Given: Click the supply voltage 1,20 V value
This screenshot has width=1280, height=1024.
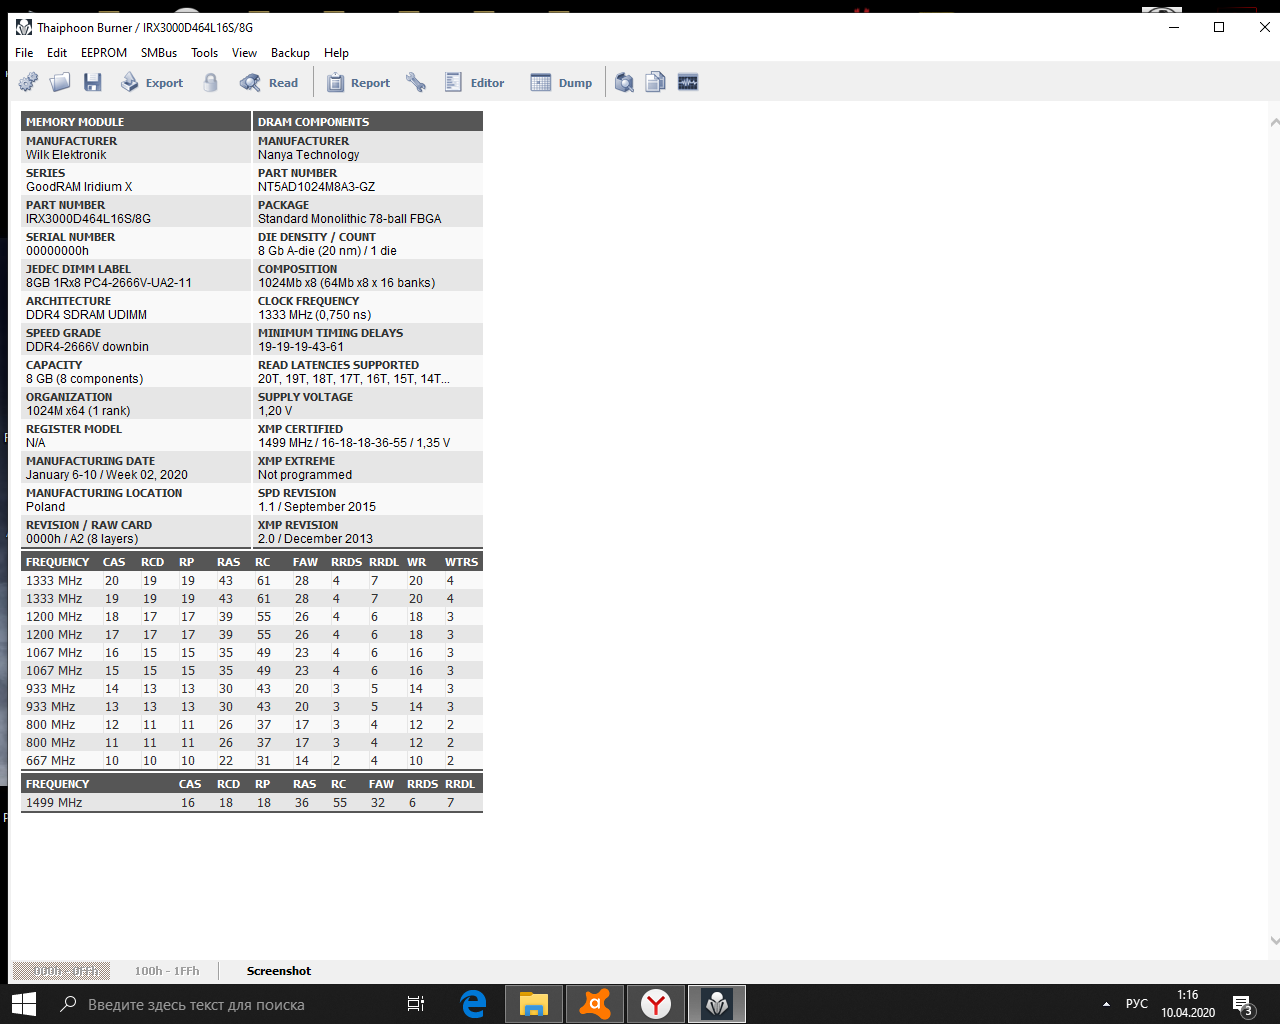Looking at the screenshot, I should (275, 411).
